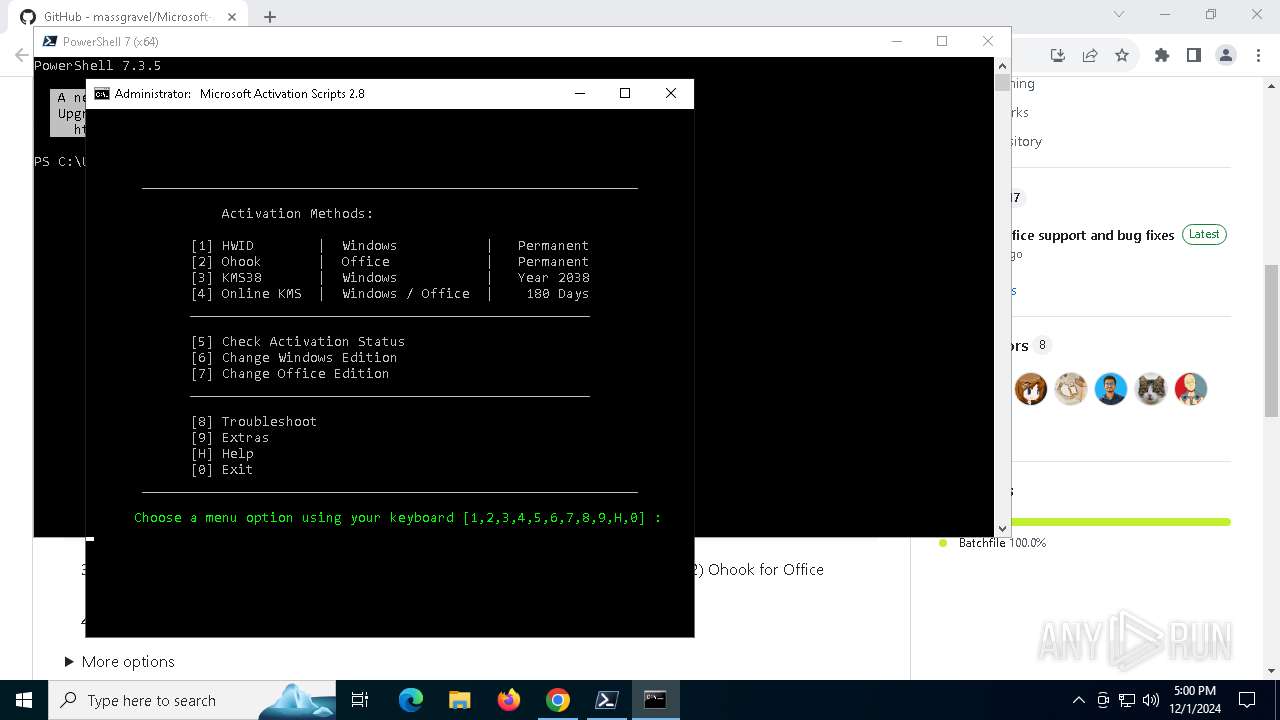Viewport: 1280px width, 720px height.
Task: Click the [7] Change Office Edition line
Action: (x=290, y=373)
